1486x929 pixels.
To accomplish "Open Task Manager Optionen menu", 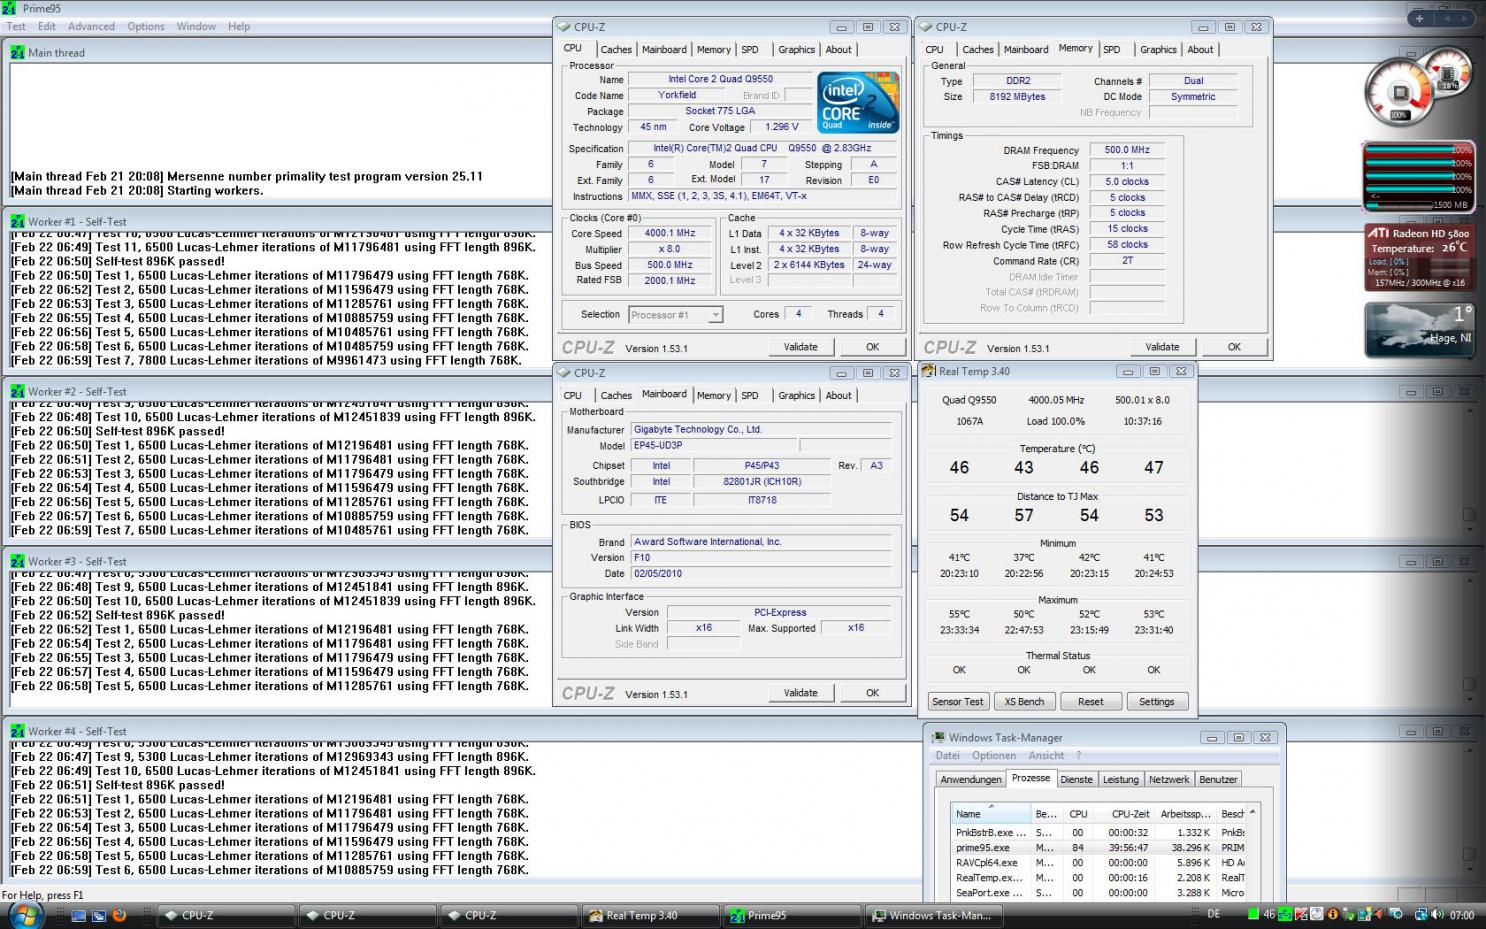I will point(994,755).
